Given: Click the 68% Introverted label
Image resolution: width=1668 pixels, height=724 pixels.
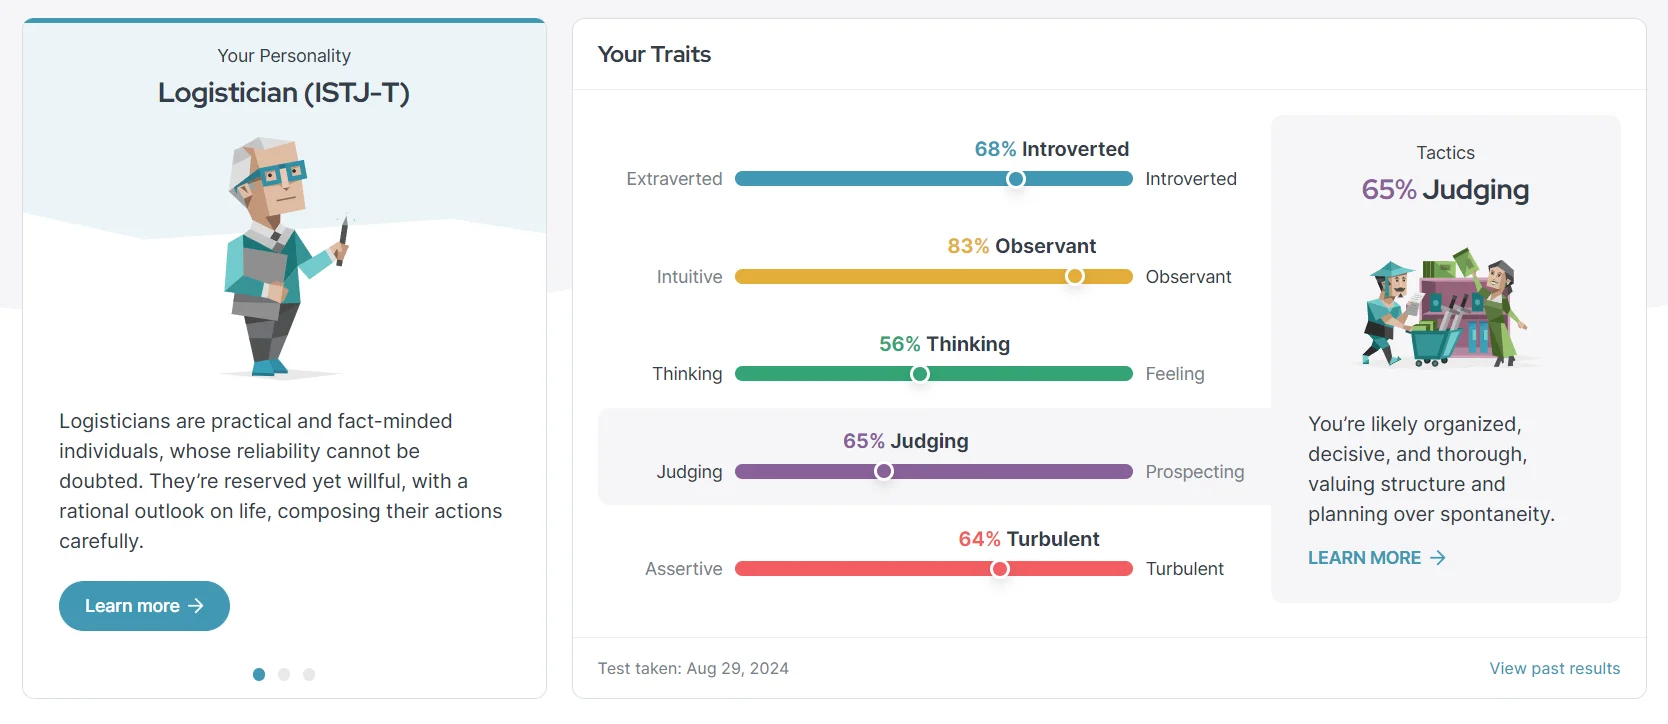Looking at the screenshot, I should (1051, 149).
